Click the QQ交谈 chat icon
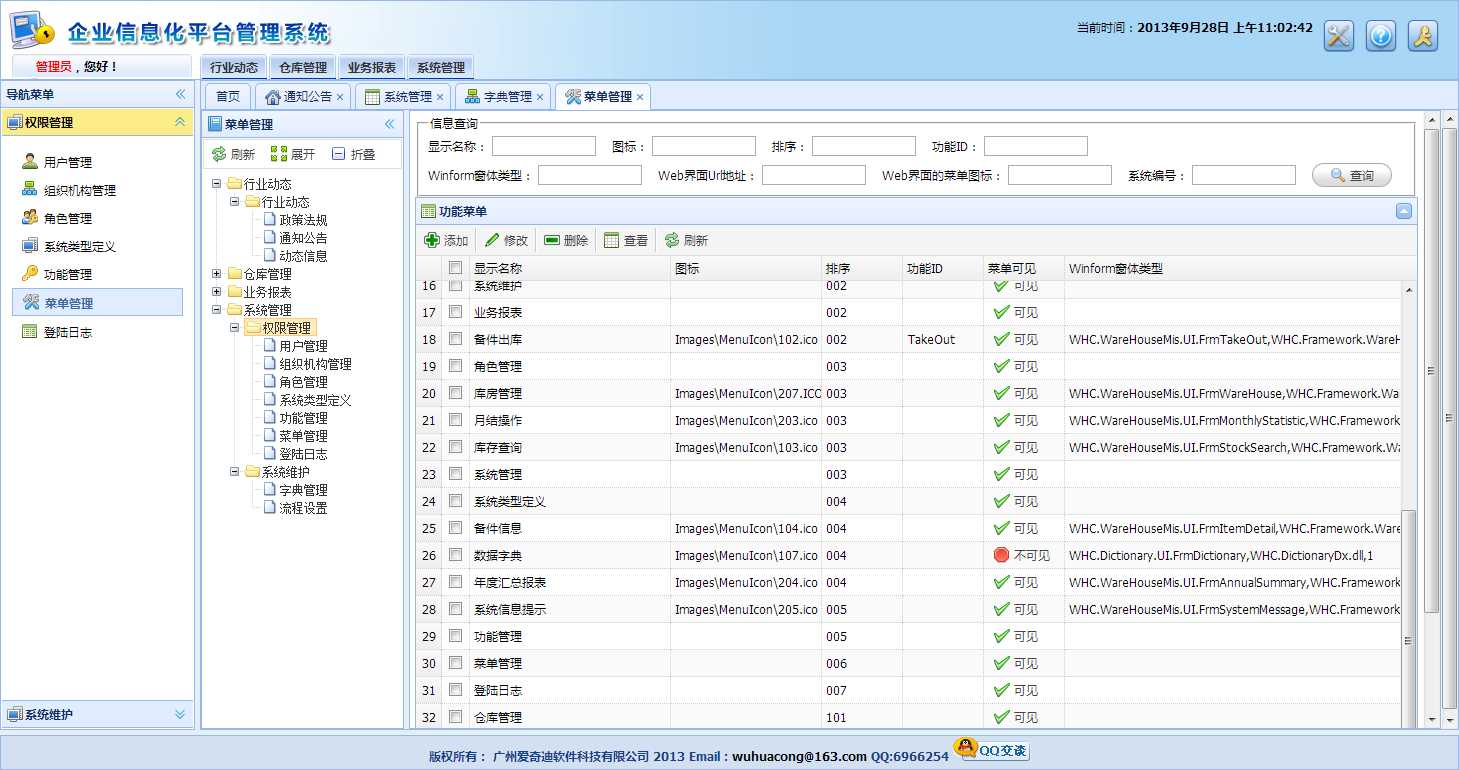 (x=991, y=750)
